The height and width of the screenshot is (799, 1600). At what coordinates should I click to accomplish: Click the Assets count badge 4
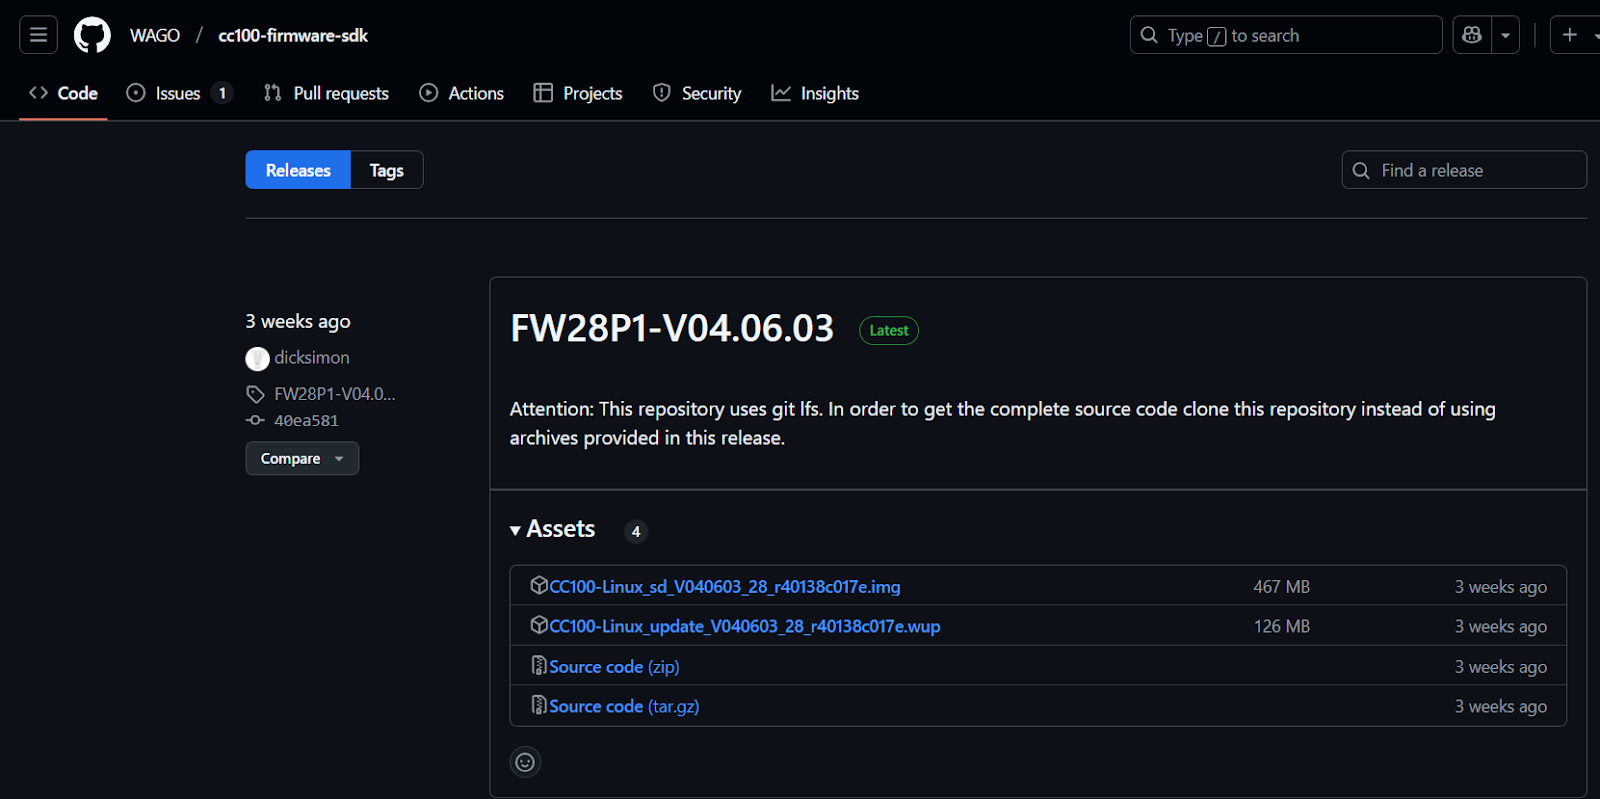(636, 531)
